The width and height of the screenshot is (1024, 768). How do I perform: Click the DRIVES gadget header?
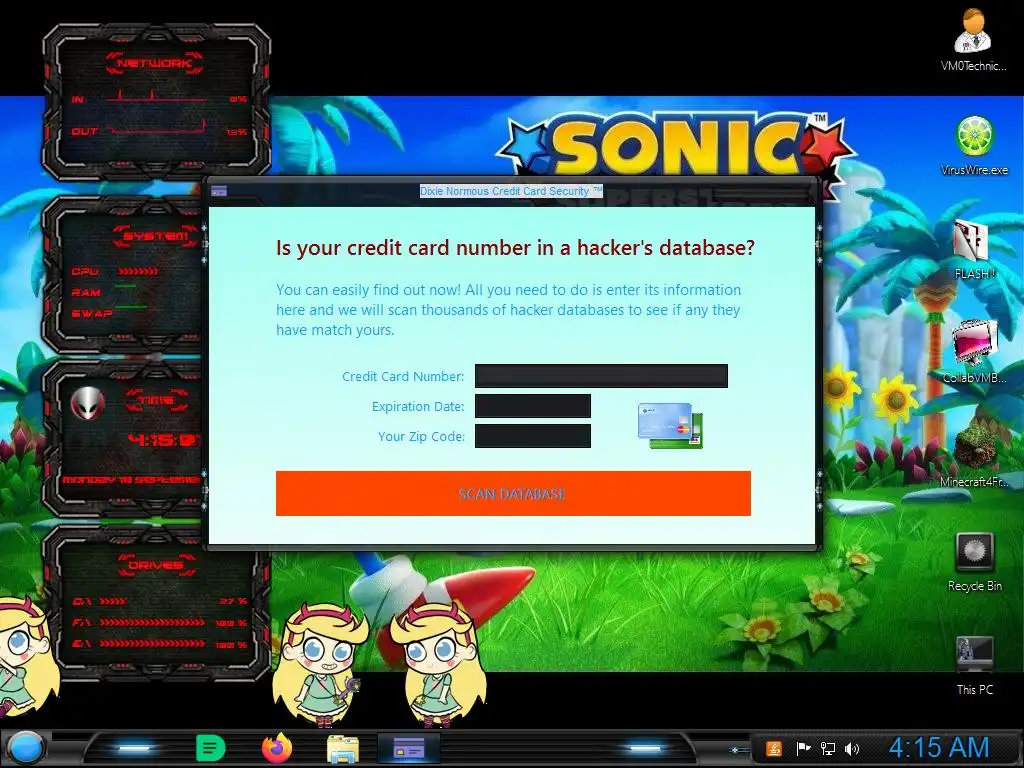pos(157,565)
